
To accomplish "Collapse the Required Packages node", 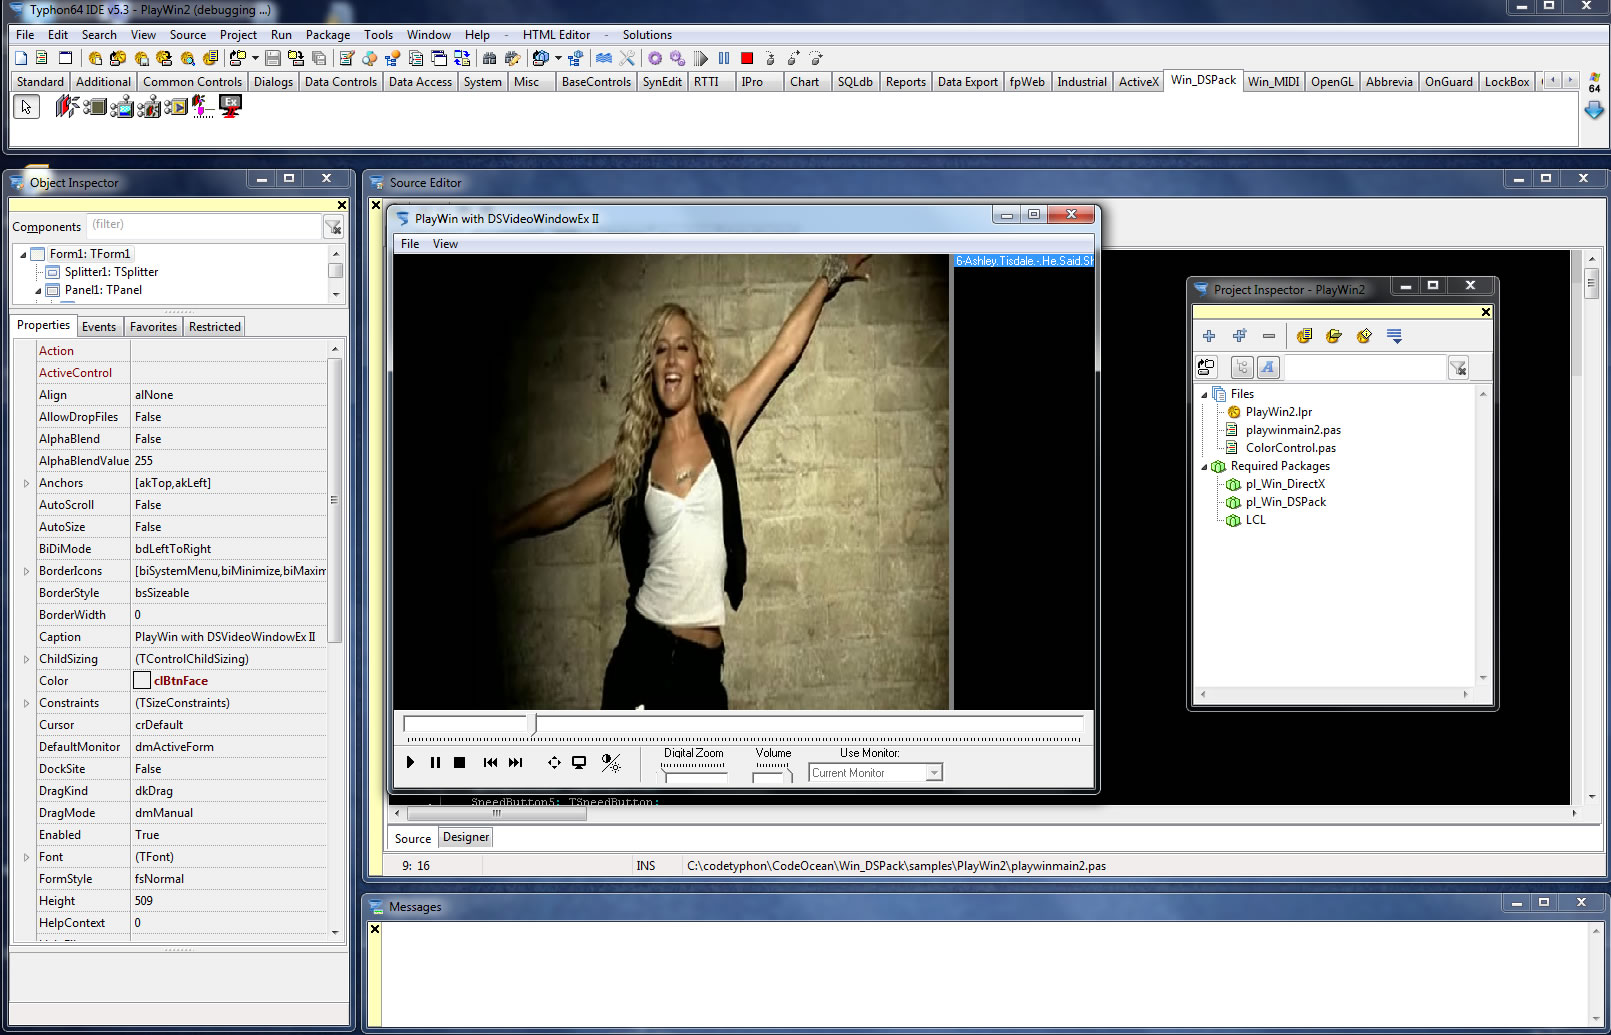I will [x=1204, y=467].
